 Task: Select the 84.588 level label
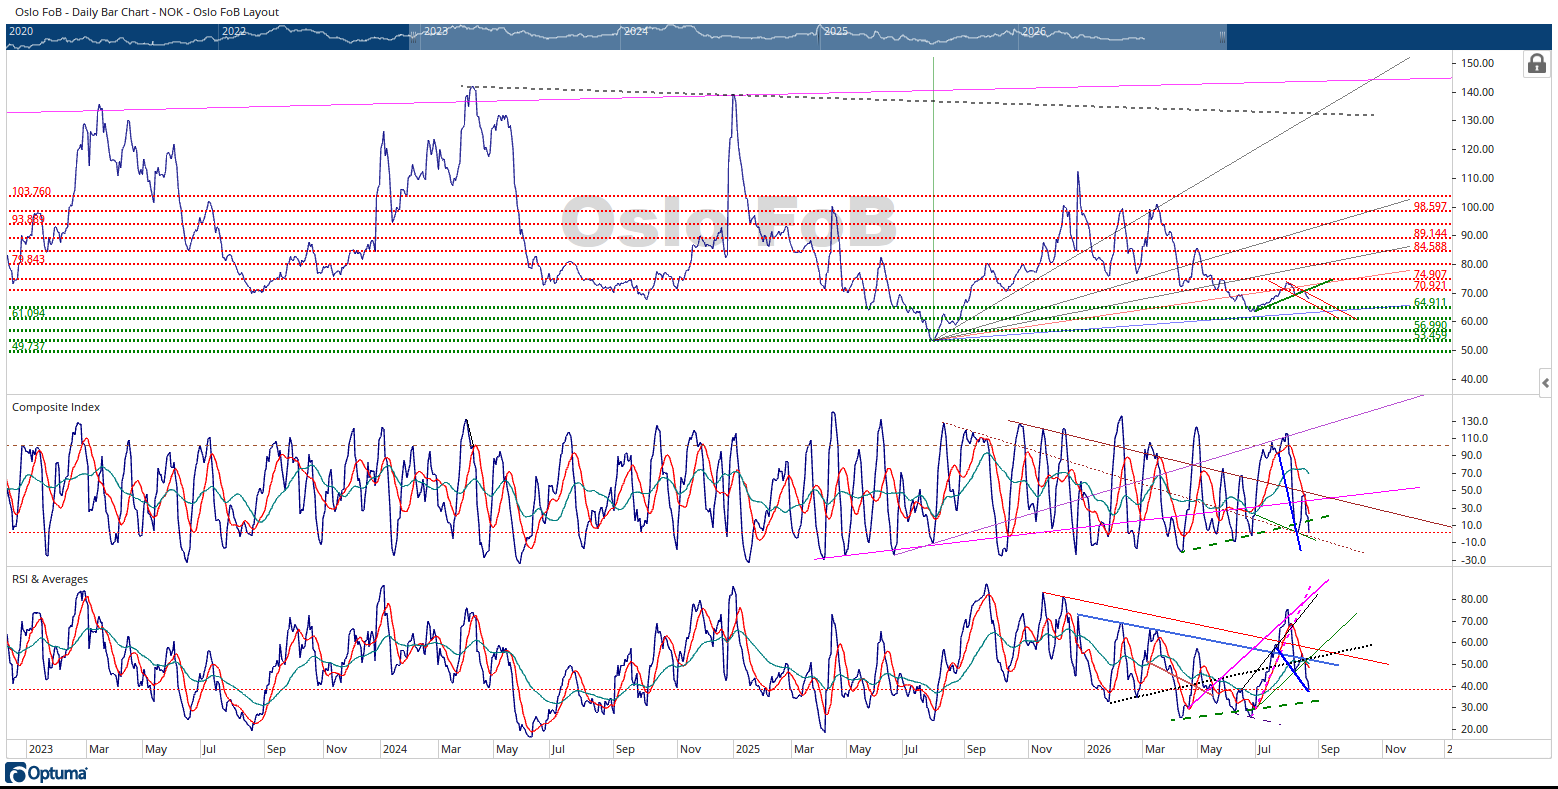pos(1431,246)
